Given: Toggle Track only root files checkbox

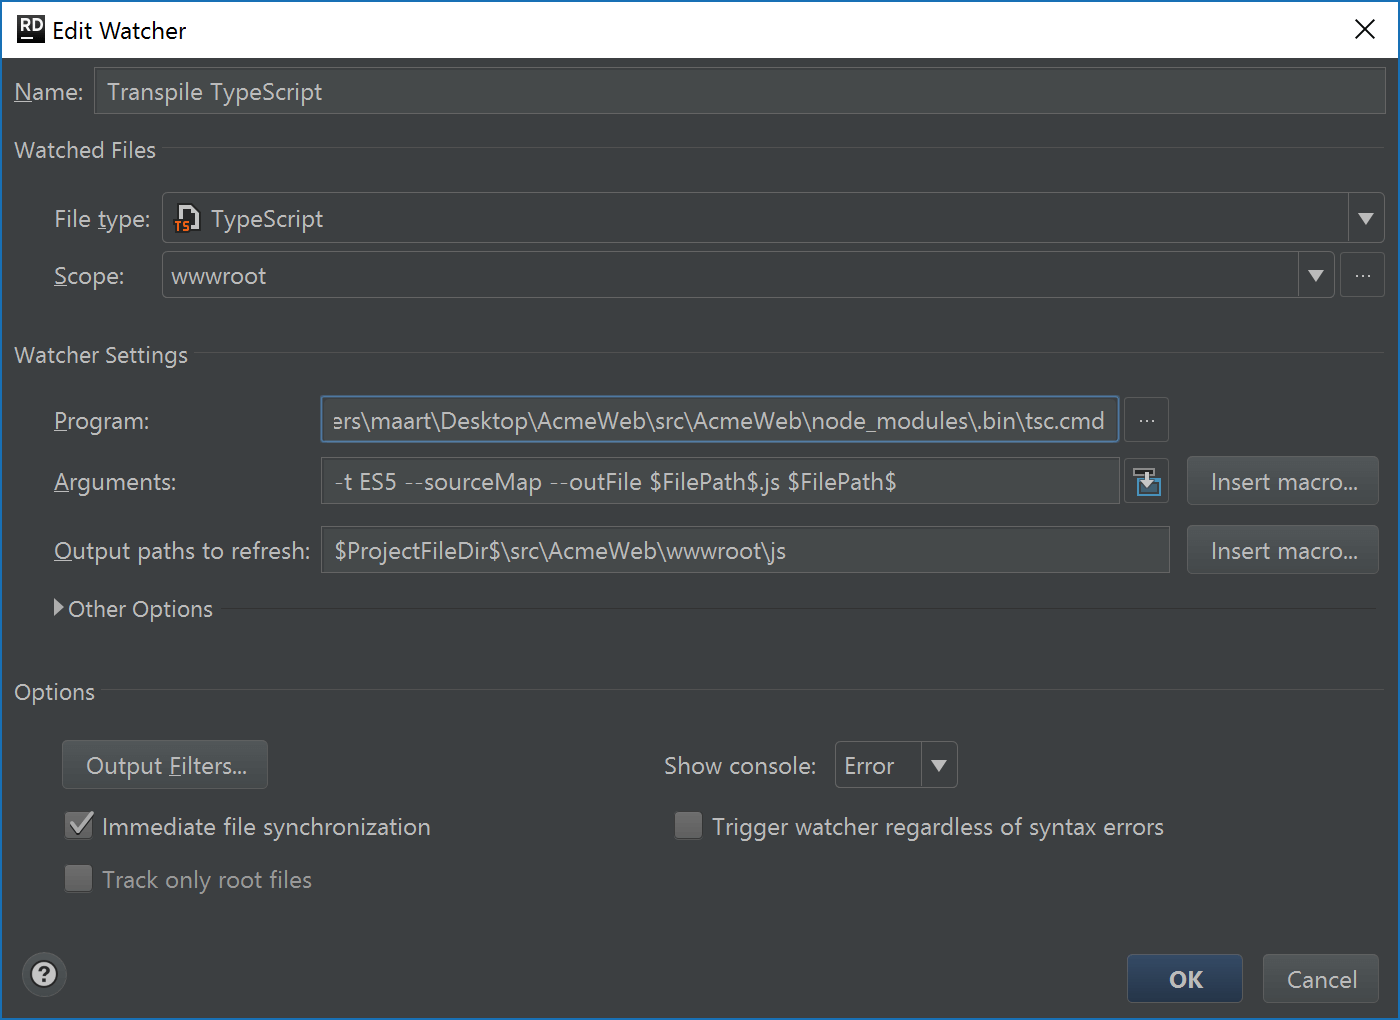Looking at the screenshot, I should pos(78,879).
